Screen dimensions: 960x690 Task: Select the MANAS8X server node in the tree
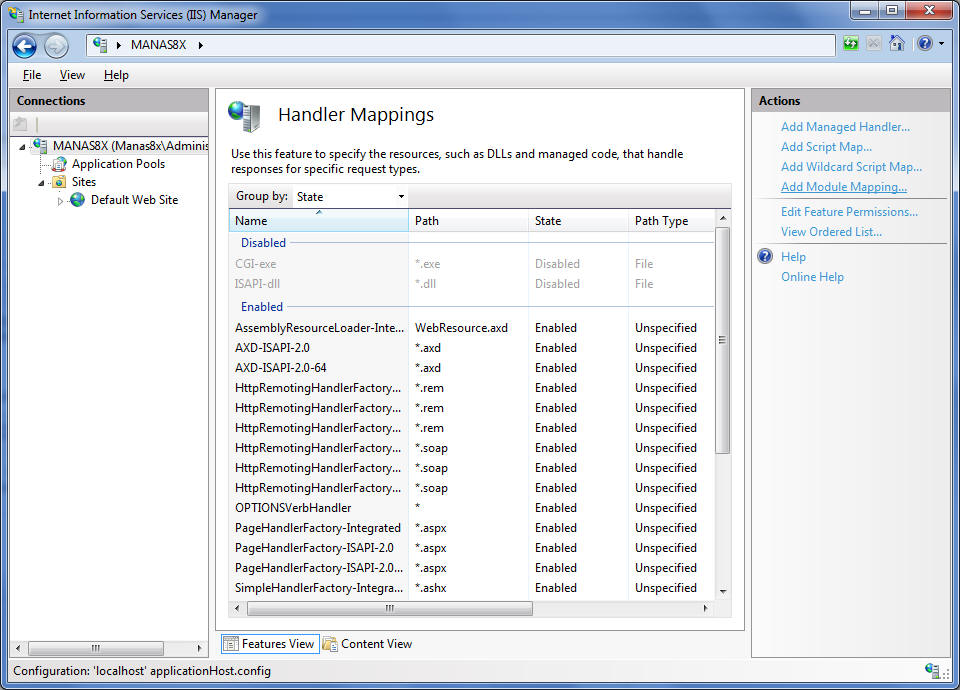coord(130,146)
